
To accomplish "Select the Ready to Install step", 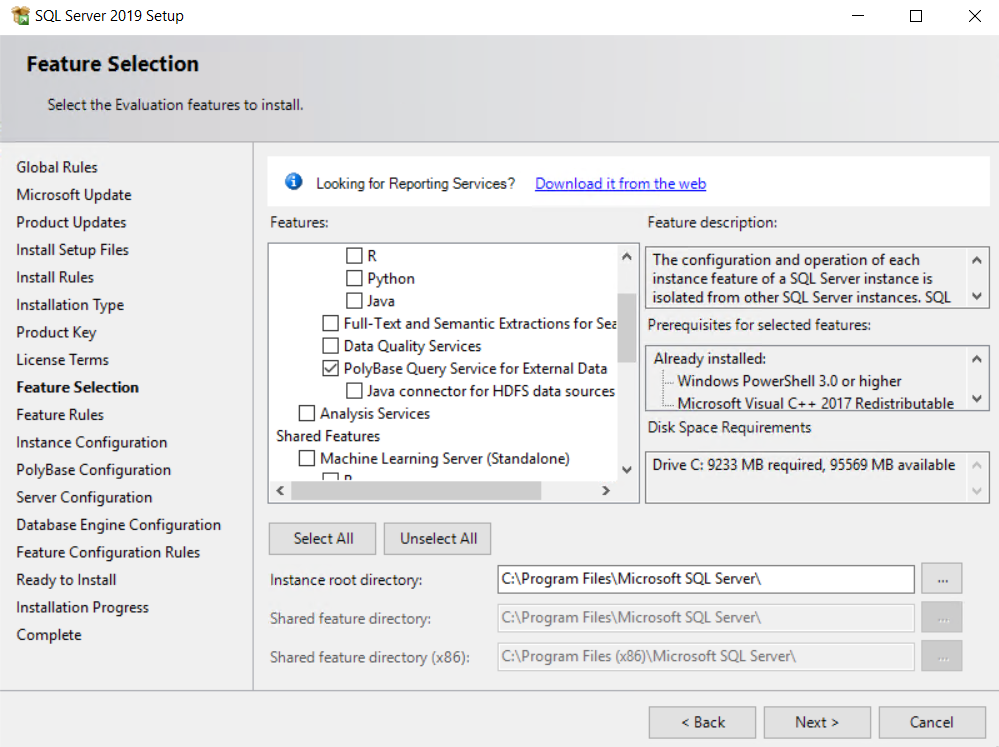I will (x=66, y=579).
